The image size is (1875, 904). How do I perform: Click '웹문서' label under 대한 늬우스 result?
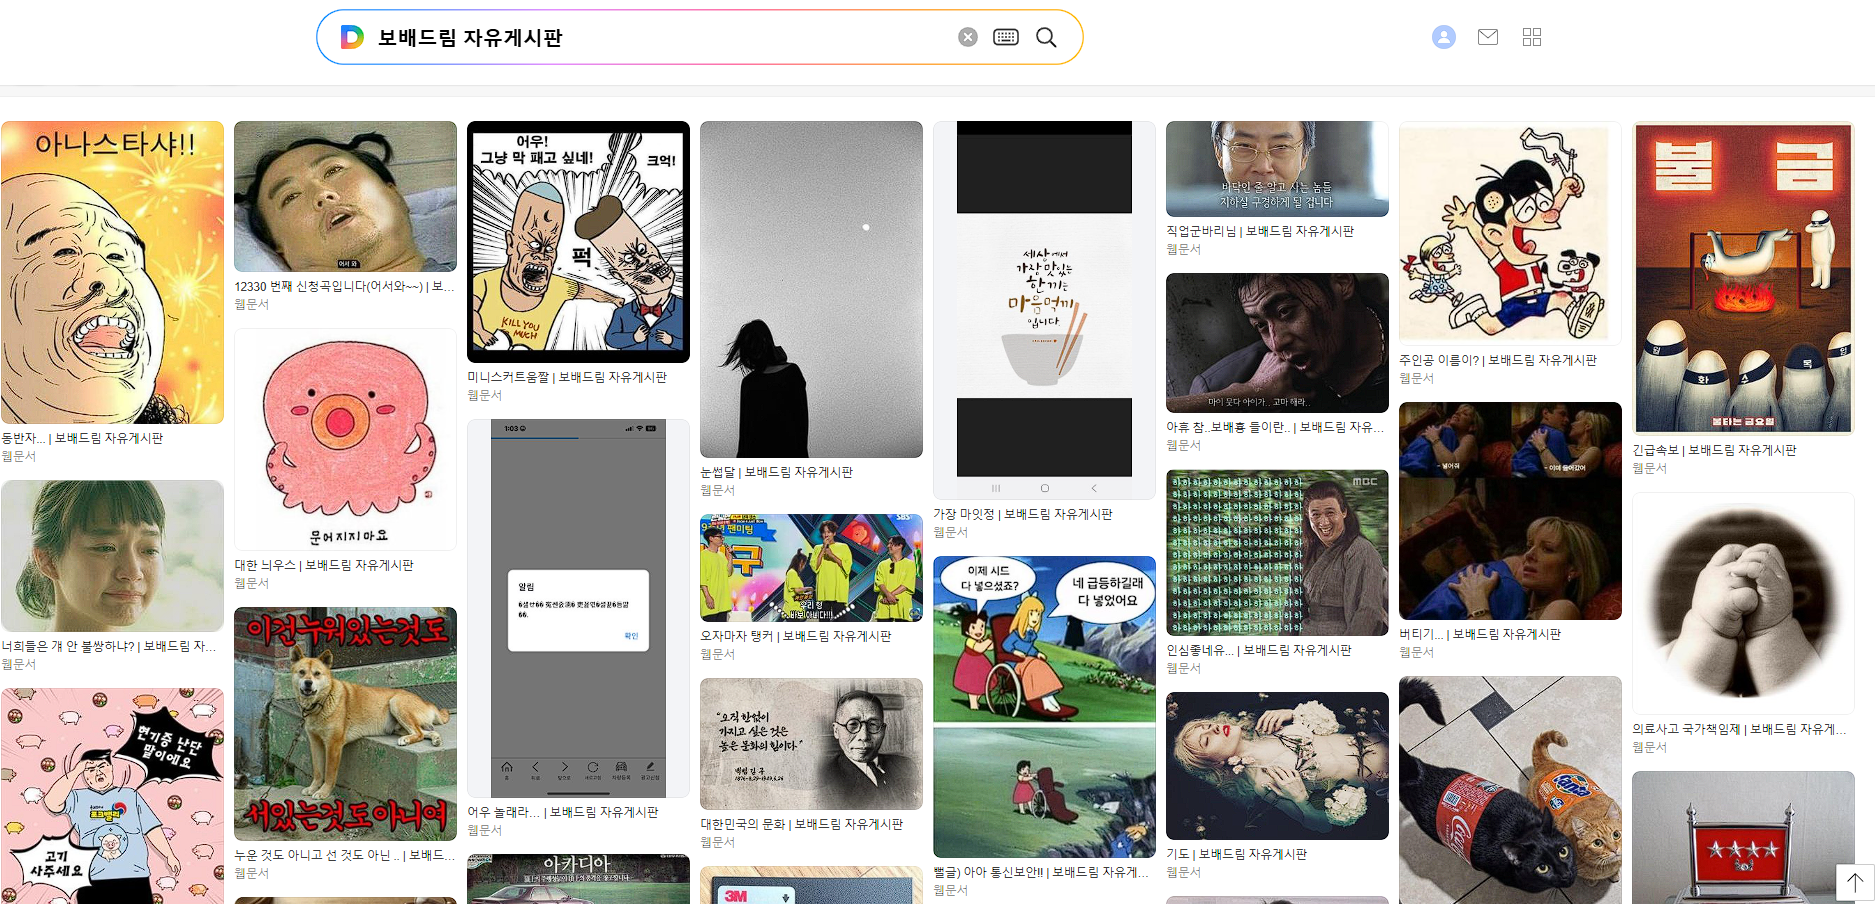251,583
